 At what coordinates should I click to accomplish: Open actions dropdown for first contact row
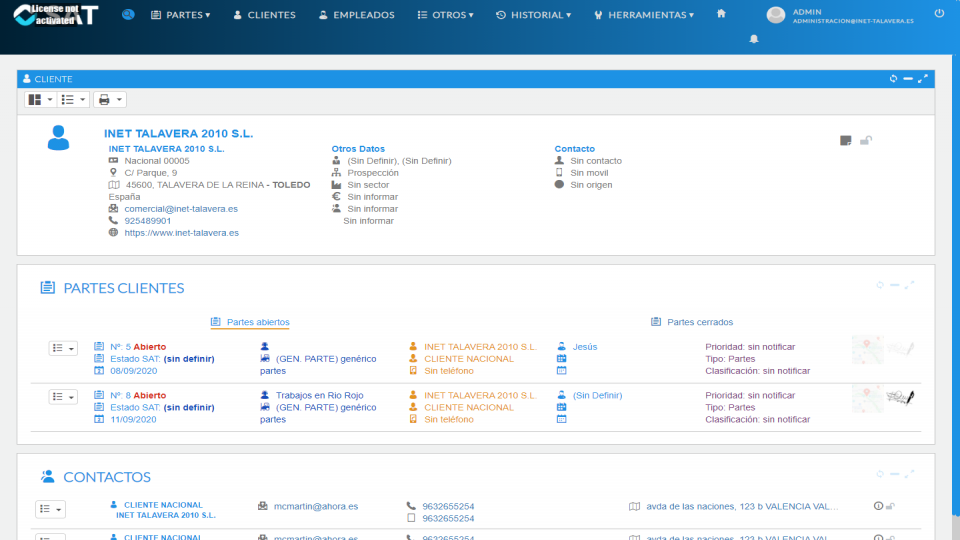click(x=50, y=509)
